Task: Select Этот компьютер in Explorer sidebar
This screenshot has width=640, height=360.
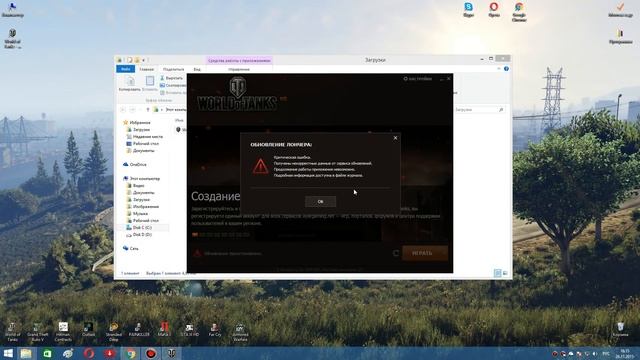Action: (x=142, y=179)
